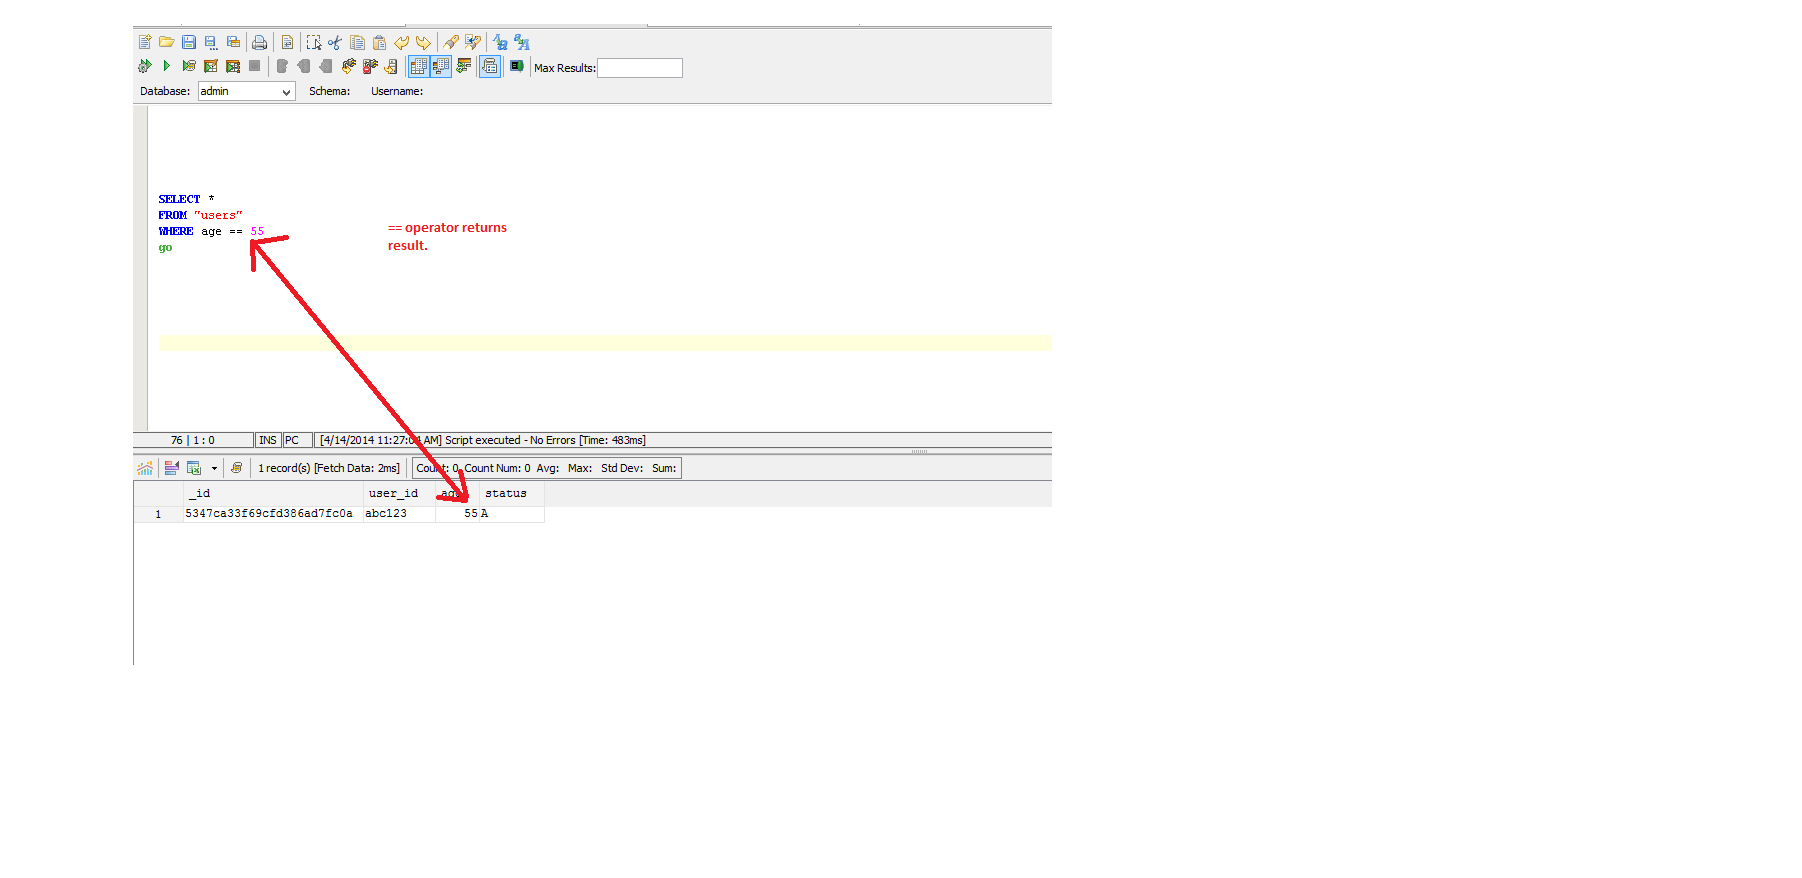
Task: Undo the last edit with the Undo arrow
Action: (401, 42)
